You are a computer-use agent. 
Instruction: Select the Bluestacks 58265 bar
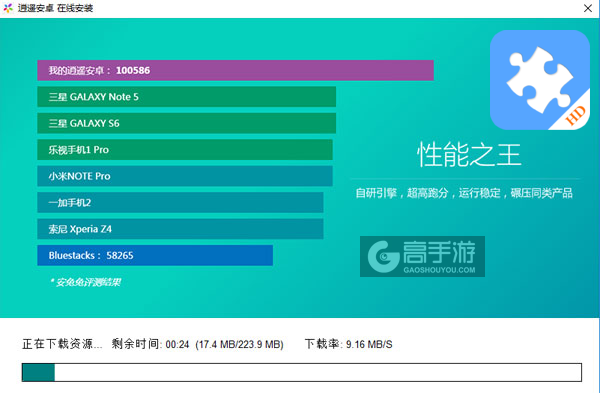[155, 255]
